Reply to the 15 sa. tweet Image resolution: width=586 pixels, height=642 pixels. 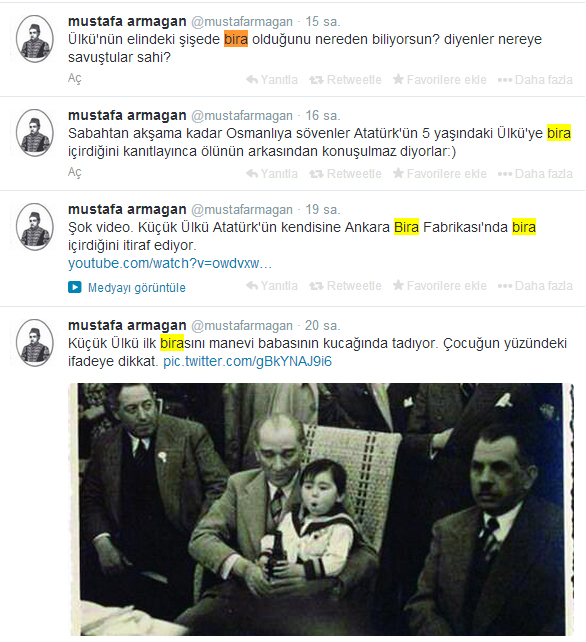click(272, 79)
